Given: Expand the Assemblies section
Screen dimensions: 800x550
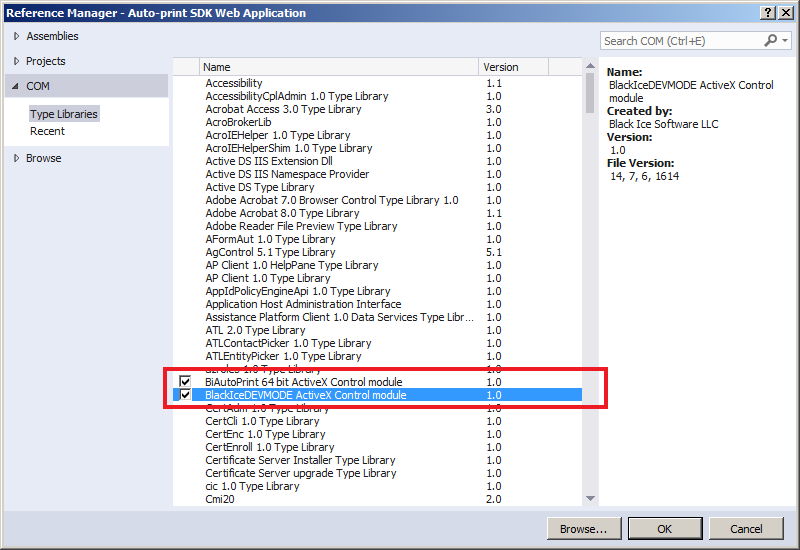Looking at the screenshot, I should tap(17, 36).
